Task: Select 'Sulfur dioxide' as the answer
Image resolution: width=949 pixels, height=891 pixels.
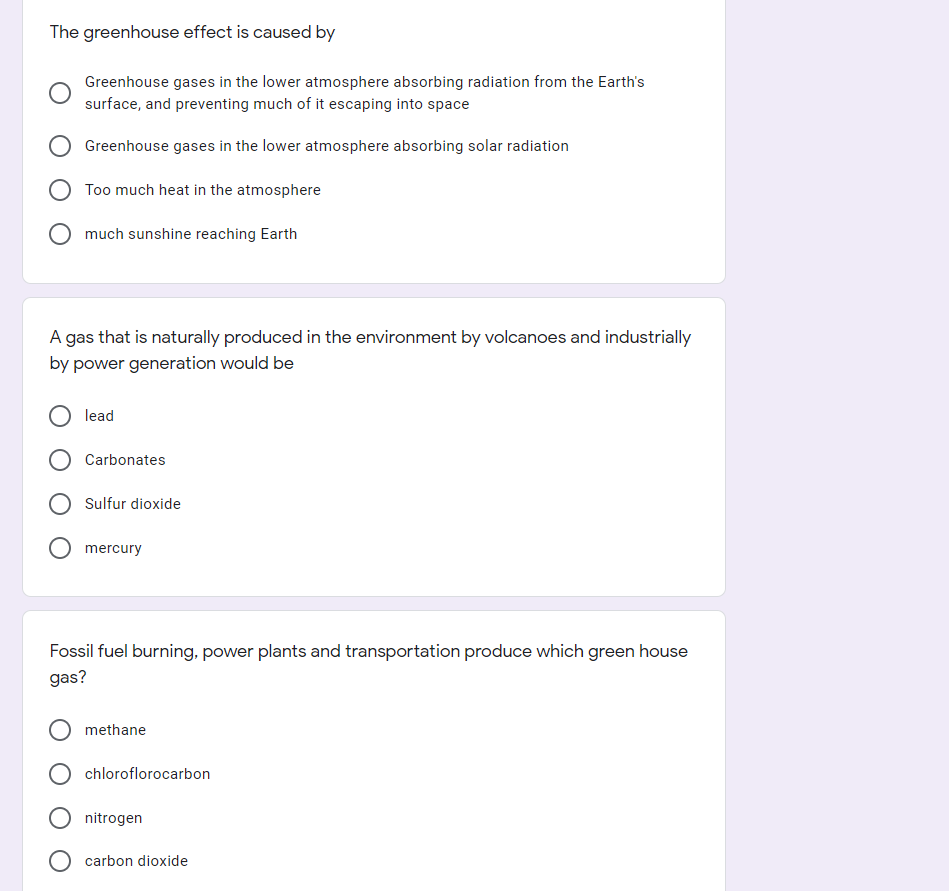Action: click(x=60, y=504)
